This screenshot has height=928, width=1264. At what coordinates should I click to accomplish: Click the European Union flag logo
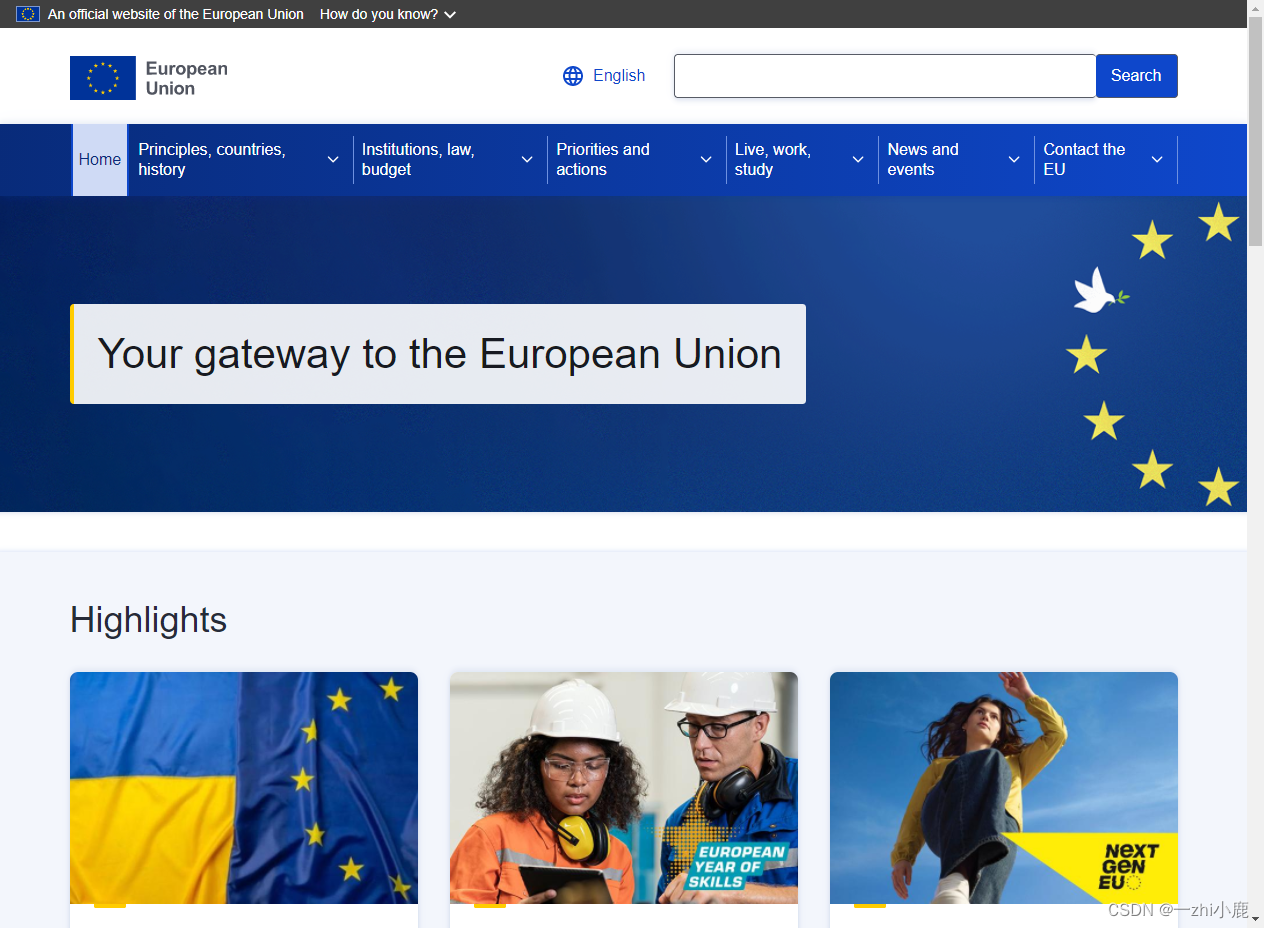pyautogui.click(x=103, y=78)
